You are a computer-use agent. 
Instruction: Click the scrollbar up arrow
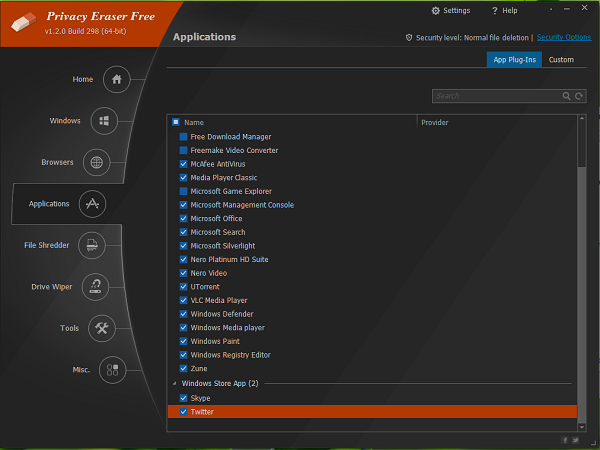tap(582, 119)
